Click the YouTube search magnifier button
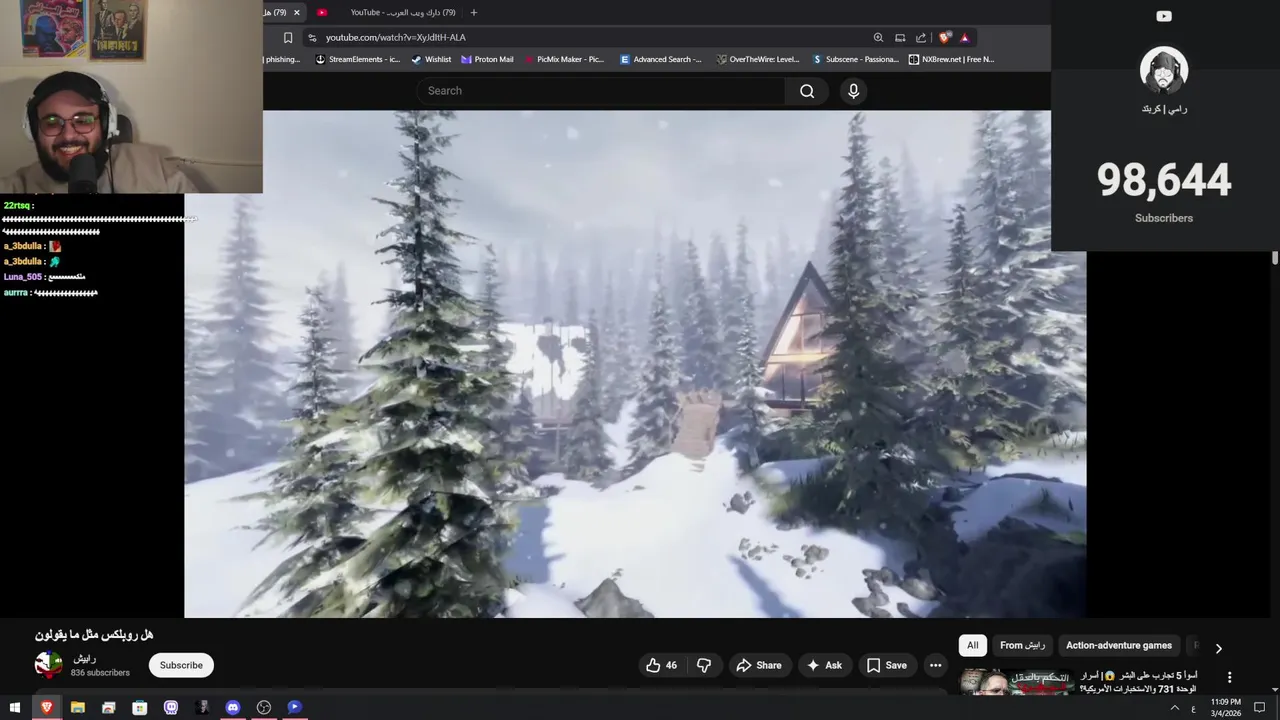 [x=807, y=91]
